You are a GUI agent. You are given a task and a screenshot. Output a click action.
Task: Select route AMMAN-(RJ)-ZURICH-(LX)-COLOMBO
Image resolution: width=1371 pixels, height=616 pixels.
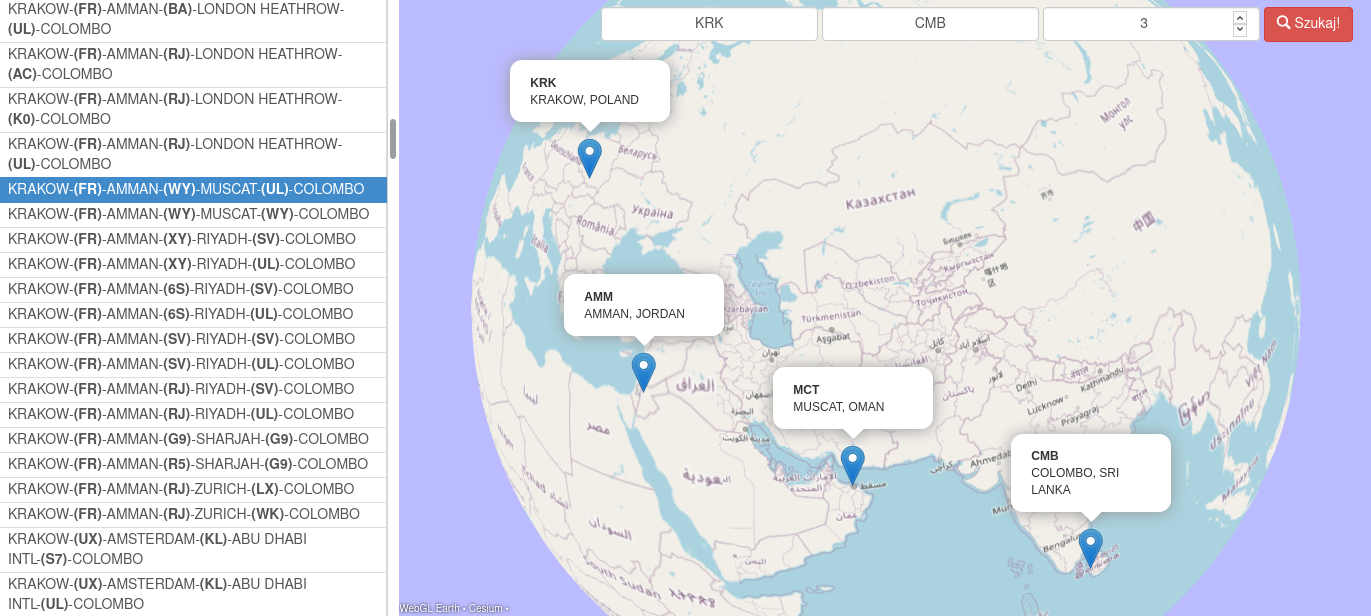point(193,490)
